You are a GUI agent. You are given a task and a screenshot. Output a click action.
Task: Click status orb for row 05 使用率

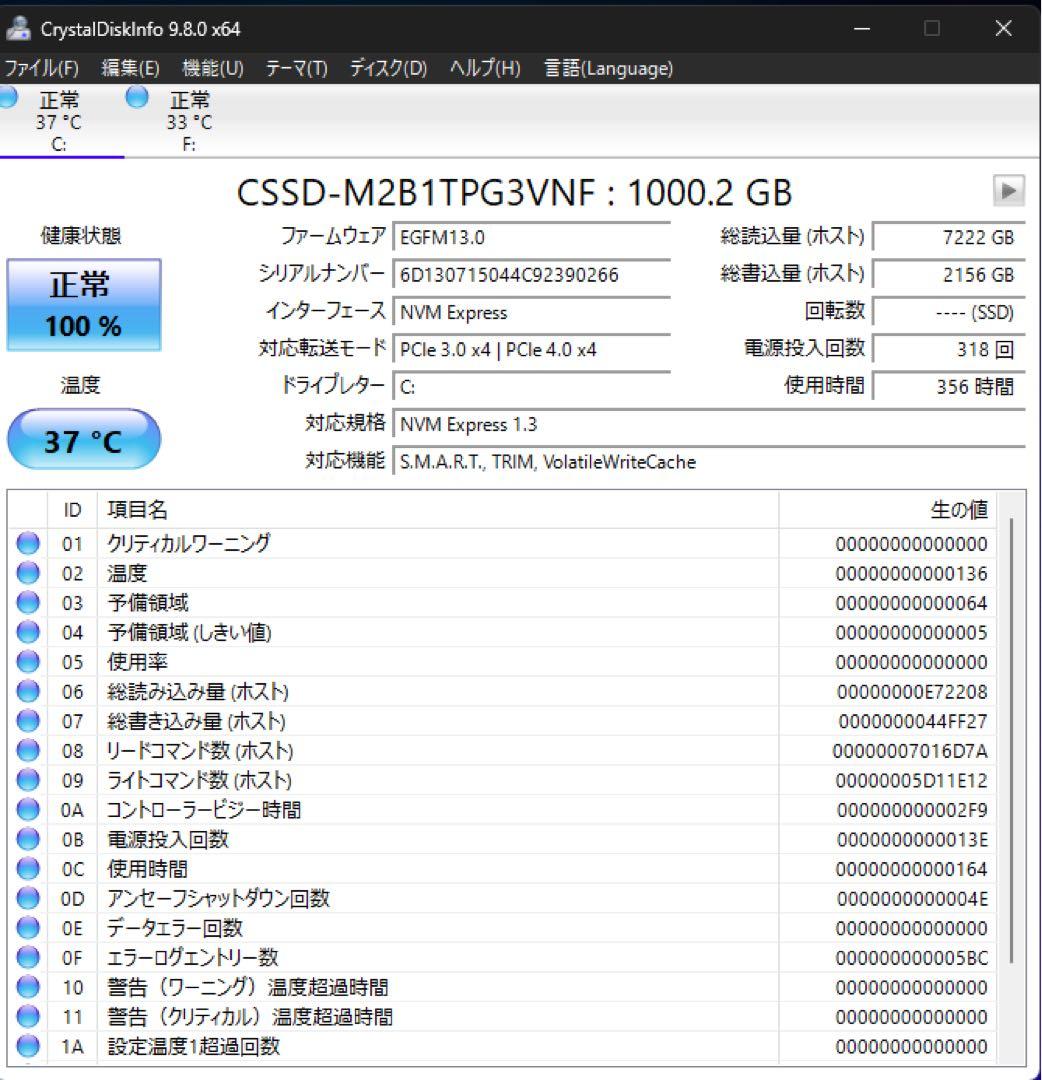click(x=28, y=662)
